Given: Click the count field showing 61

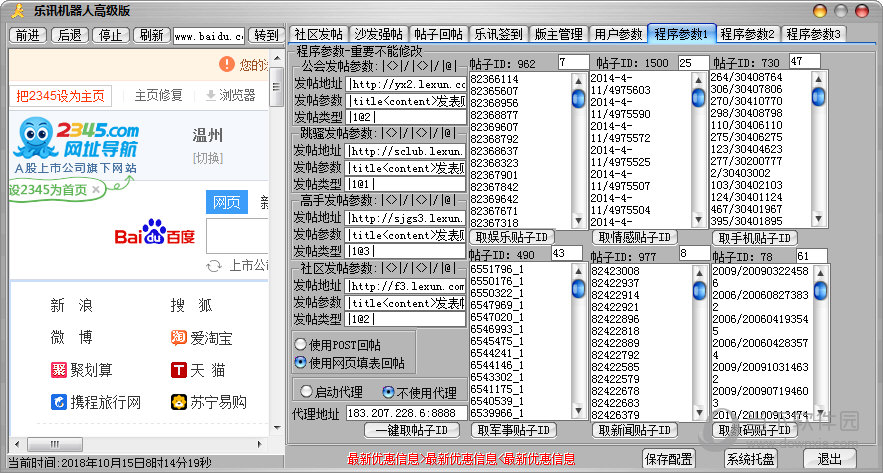Looking at the screenshot, I should [x=811, y=256].
